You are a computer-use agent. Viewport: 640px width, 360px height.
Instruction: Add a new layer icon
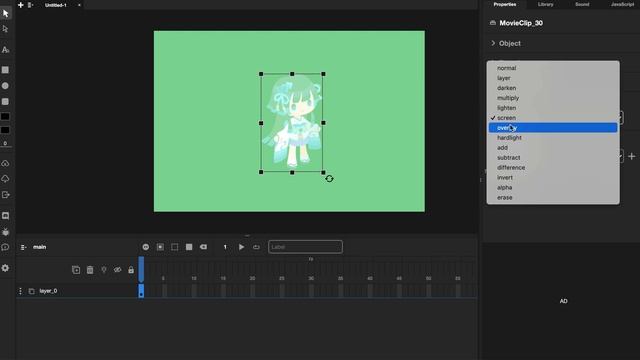point(76,270)
